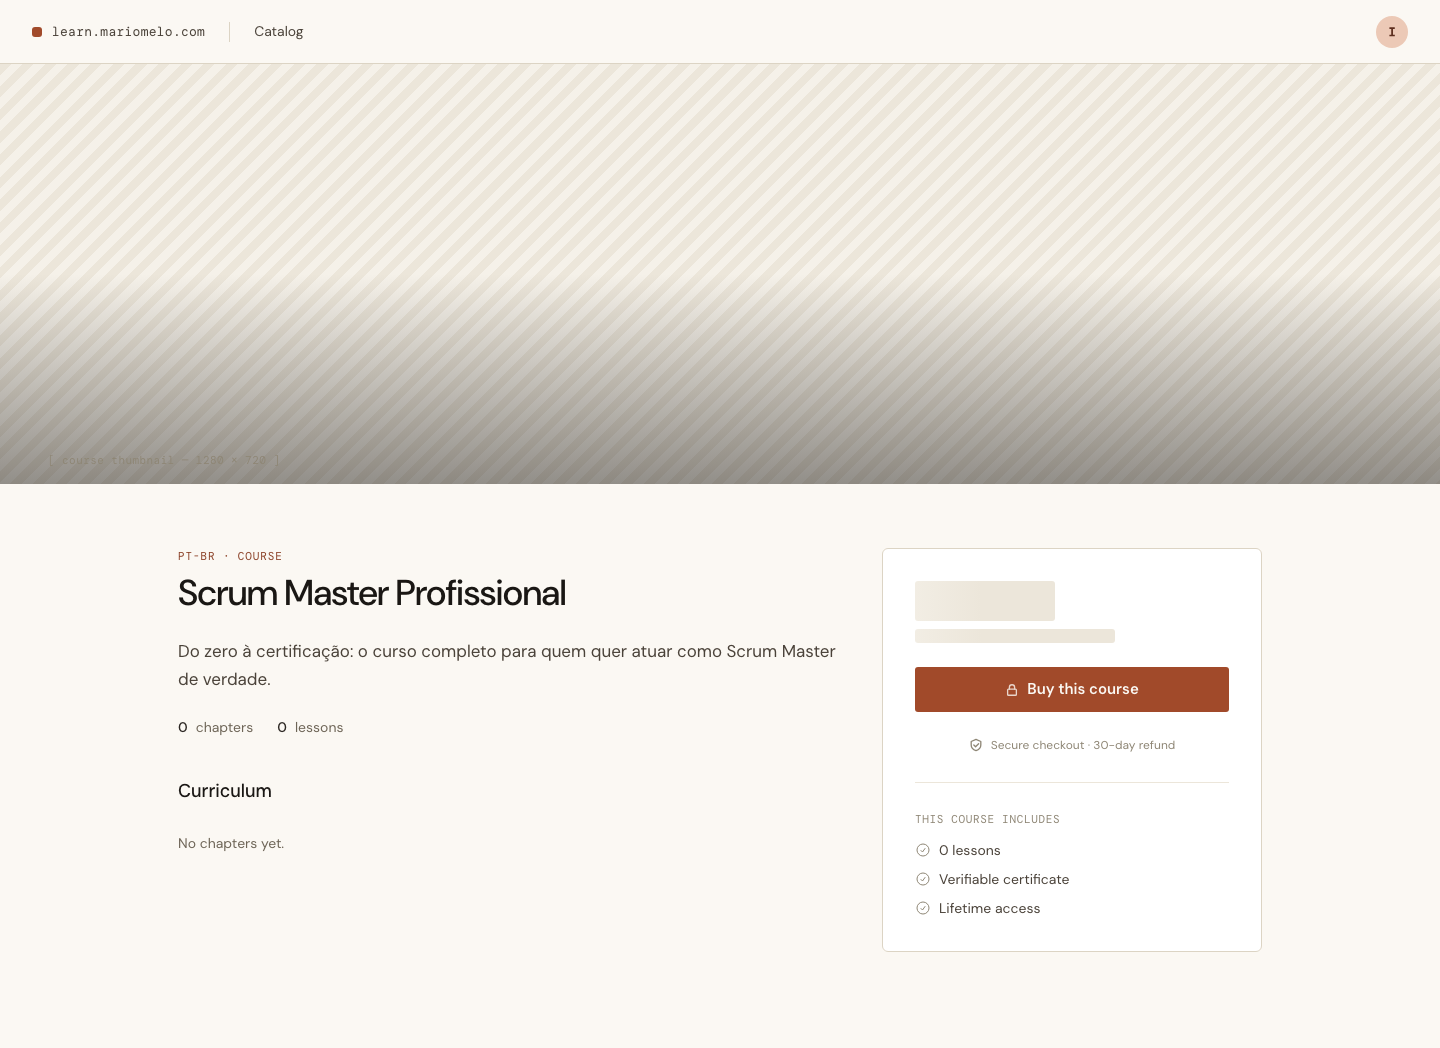
Task: Click "Secure checkout · 30-day refund" text
Action: tap(1083, 745)
